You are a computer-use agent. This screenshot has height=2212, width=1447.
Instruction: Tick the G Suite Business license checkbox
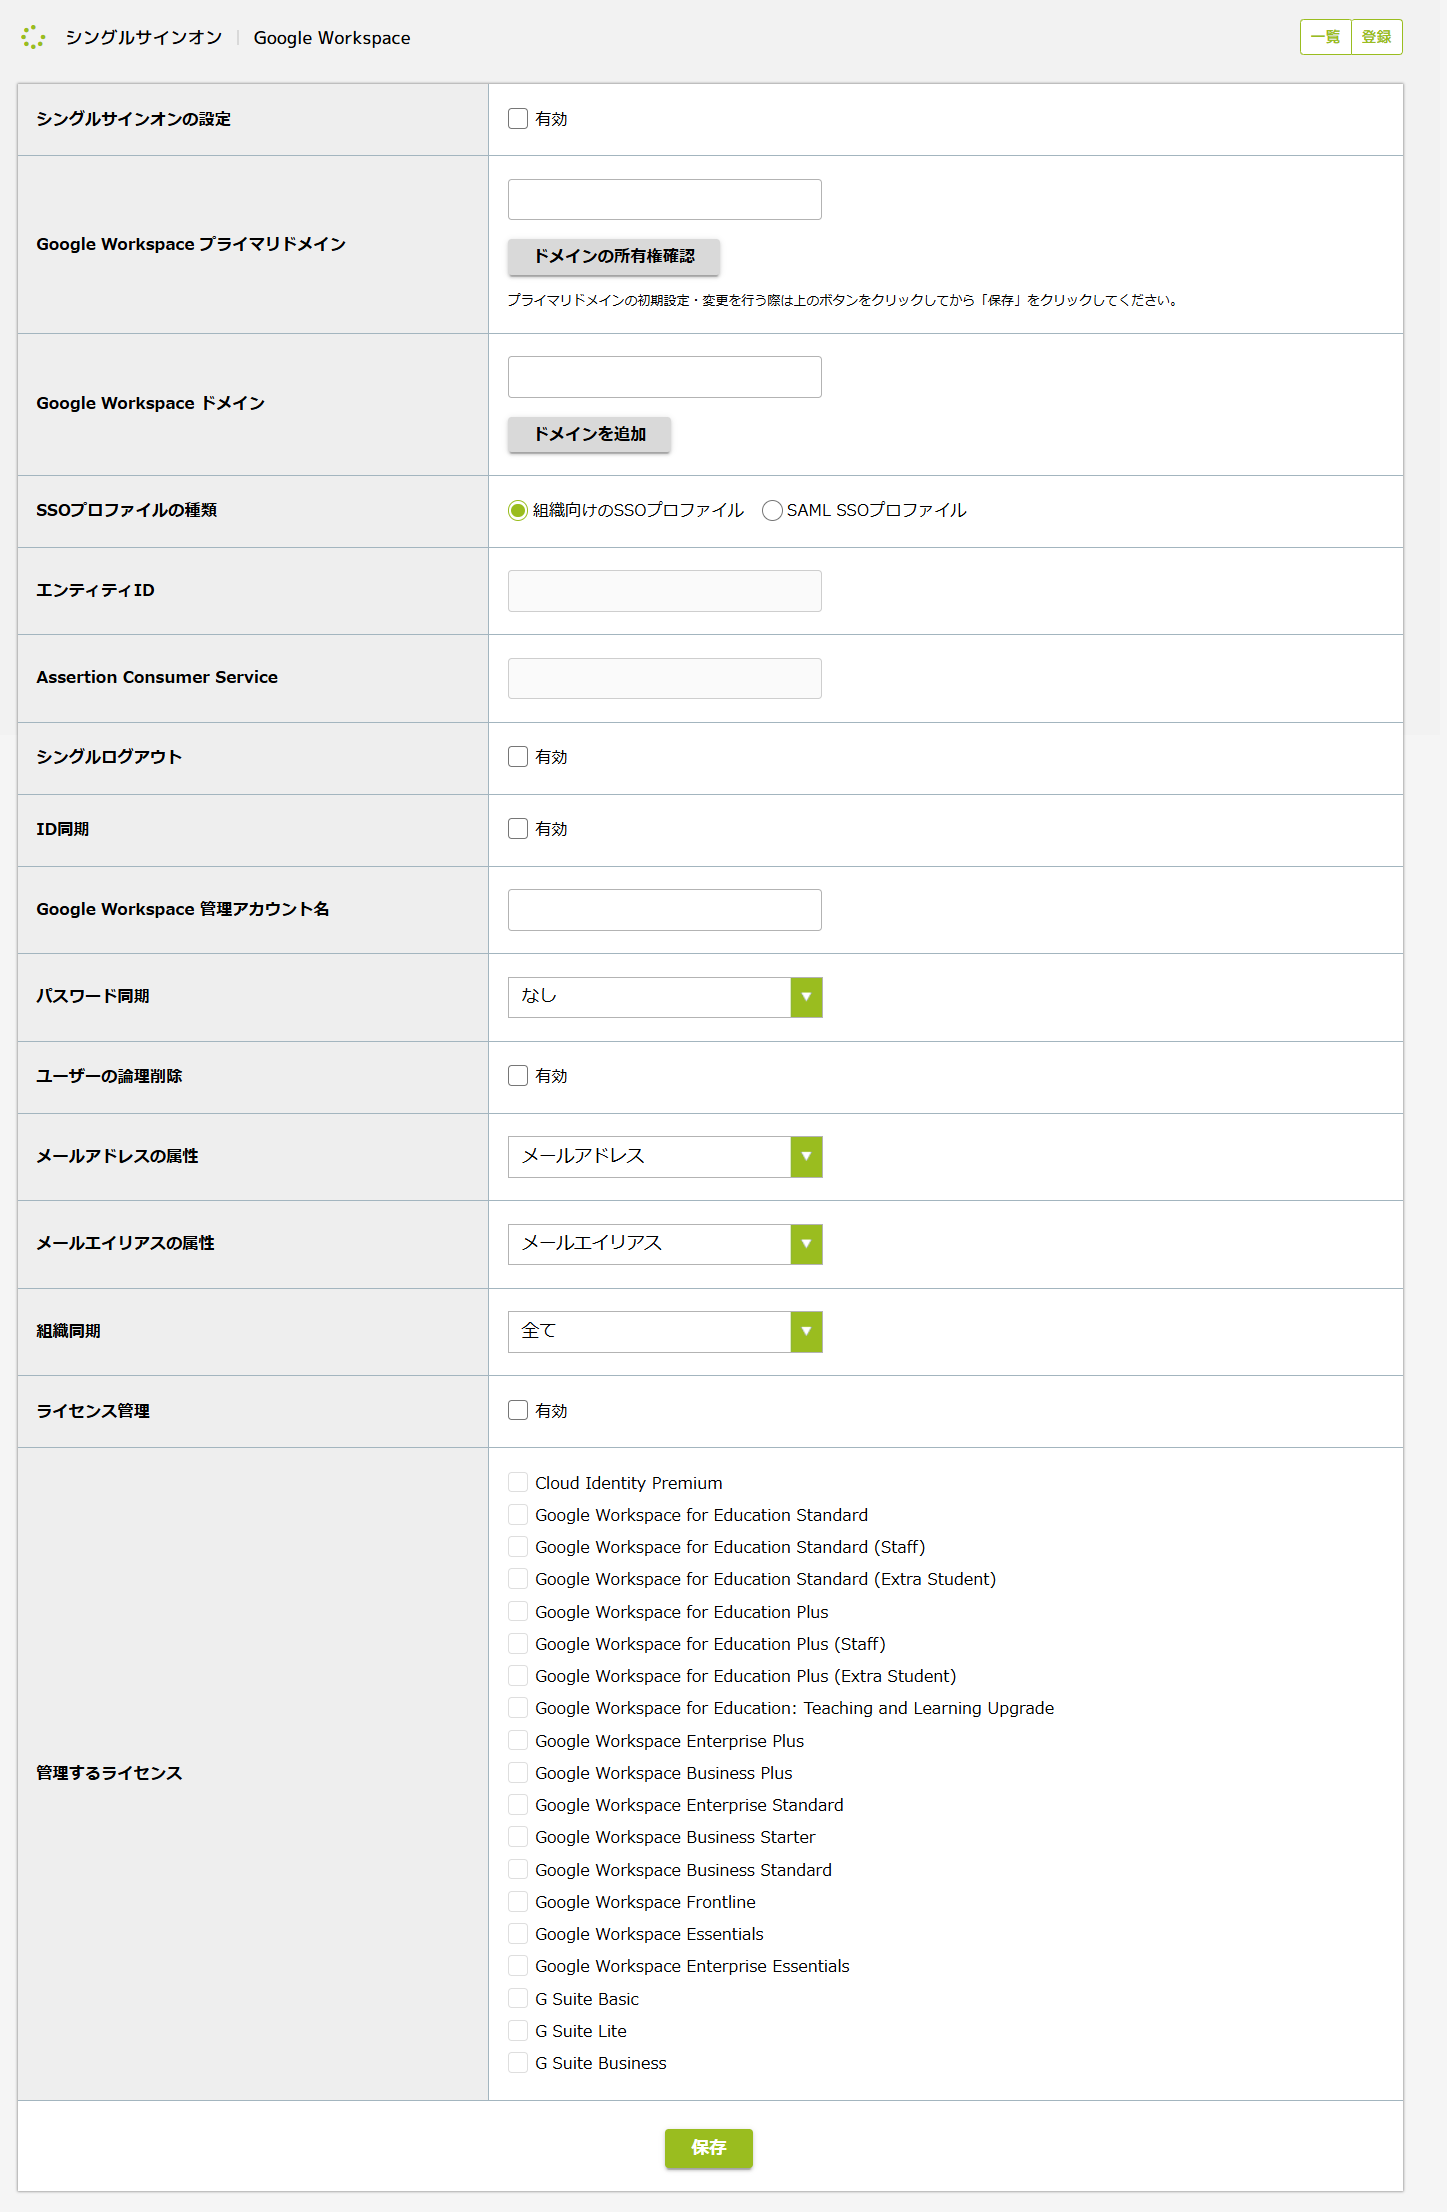pyautogui.click(x=518, y=2063)
